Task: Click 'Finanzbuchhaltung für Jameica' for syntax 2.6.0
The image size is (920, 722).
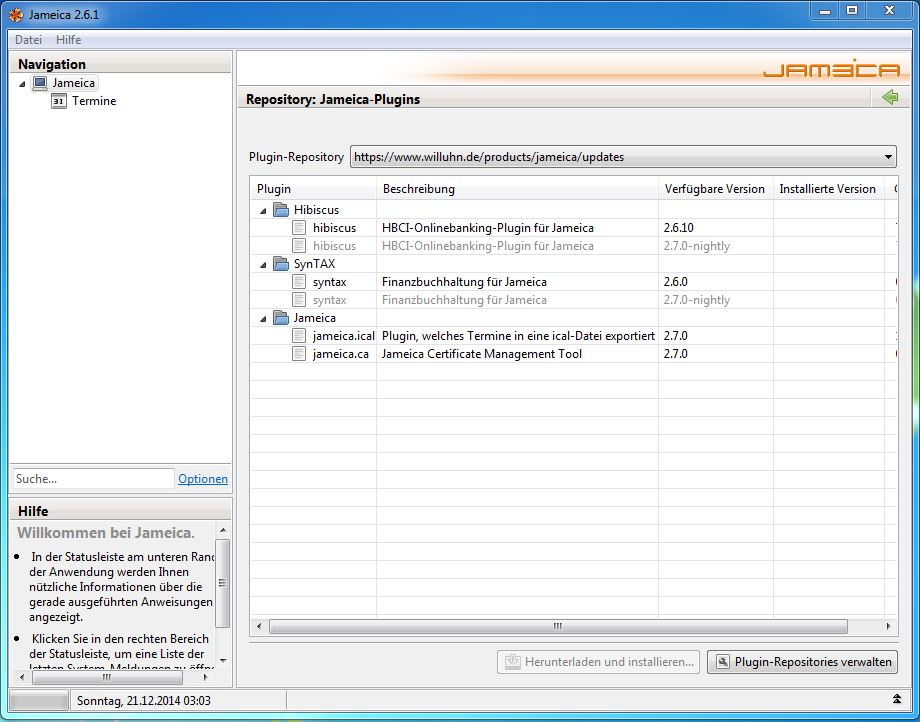Action: pos(464,282)
